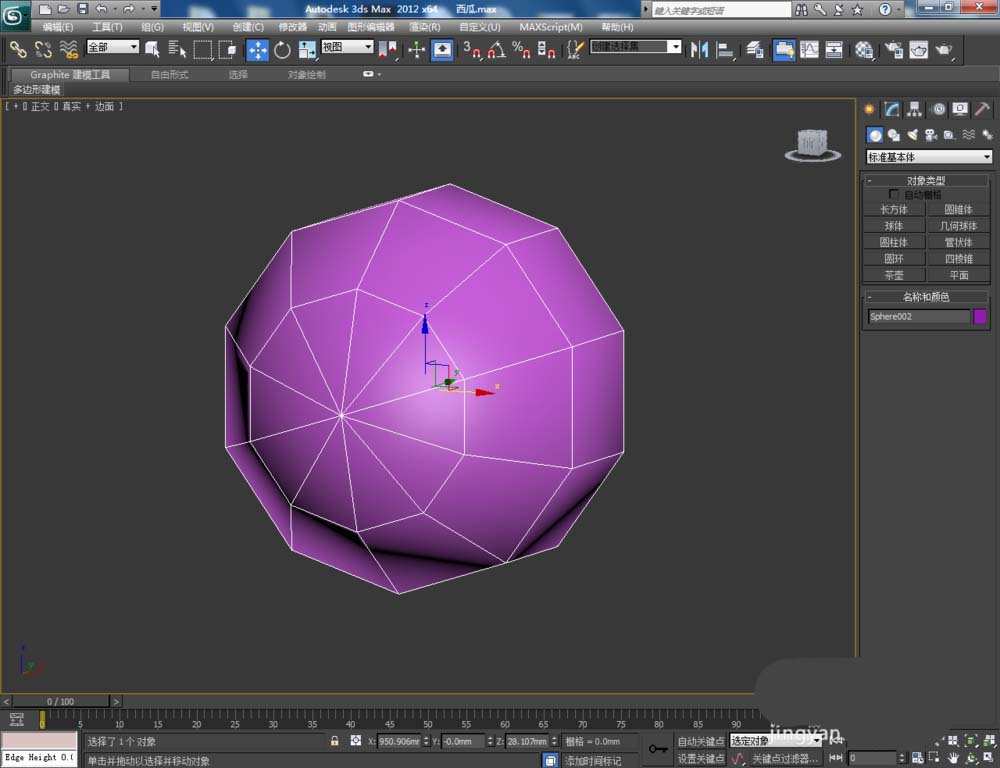Switch to the 自由形式 ribbon tab
The width and height of the screenshot is (1000, 768).
(169, 74)
